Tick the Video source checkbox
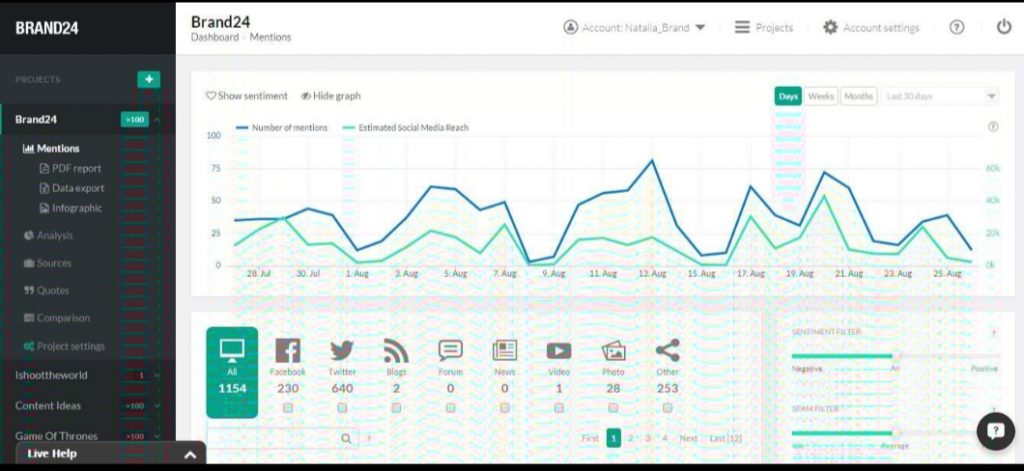Image resolution: width=1024 pixels, height=471 pixels. pos(559,408)
